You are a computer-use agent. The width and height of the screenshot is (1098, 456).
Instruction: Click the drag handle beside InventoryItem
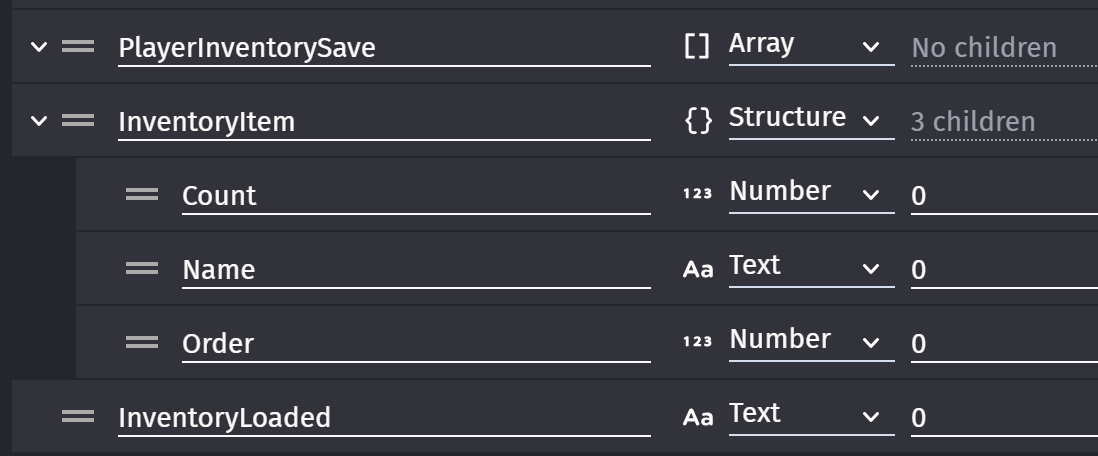[78, 121]
